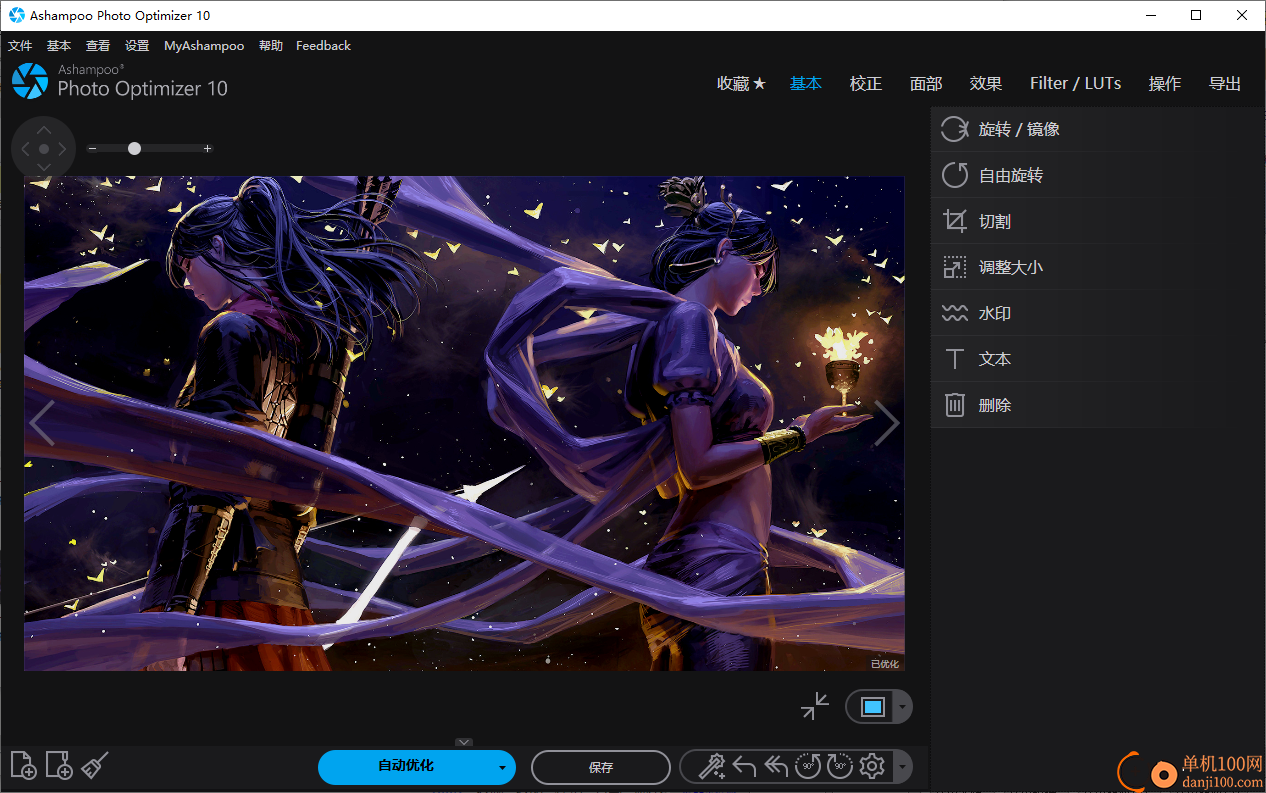
Task: Rotate image 90° clockwise
Action: 840,767
